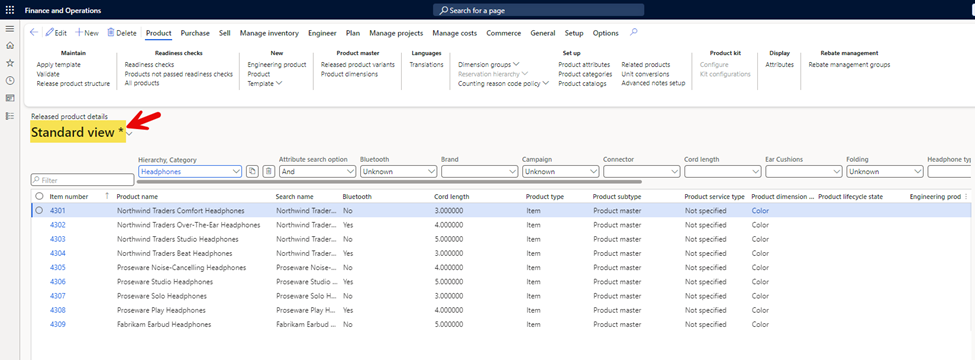This screenshot has width=975, height=360.
Task: Go to Home in left sidebar
Action: pos(9,45)
